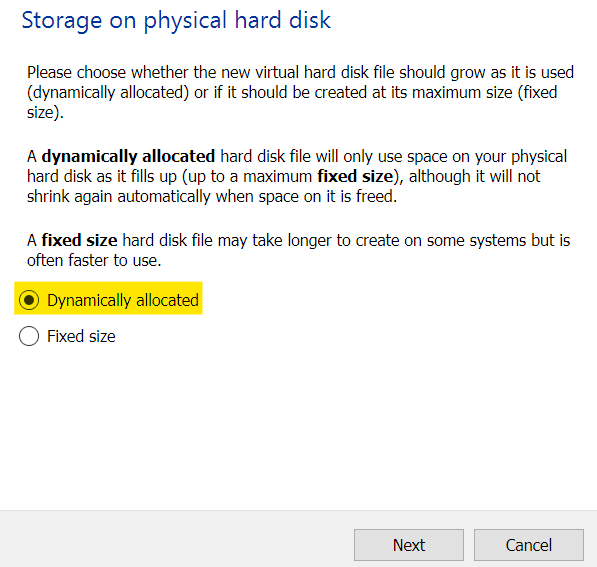Viewport: 597px width, 567px height.
Task: Click the blank white area below Fixed size
Action: click(298, 426)
